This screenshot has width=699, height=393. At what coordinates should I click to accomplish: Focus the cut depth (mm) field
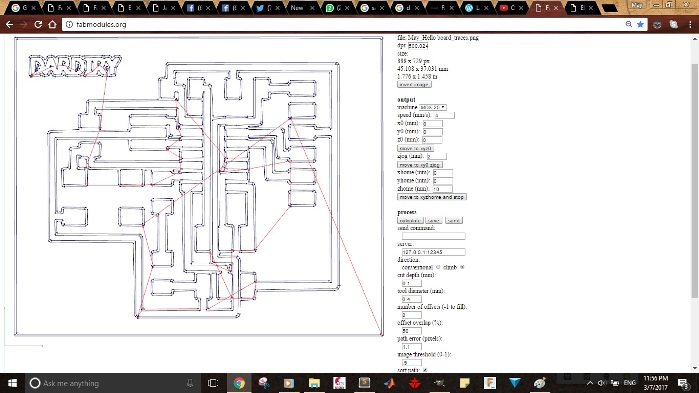tap(411, 283)
